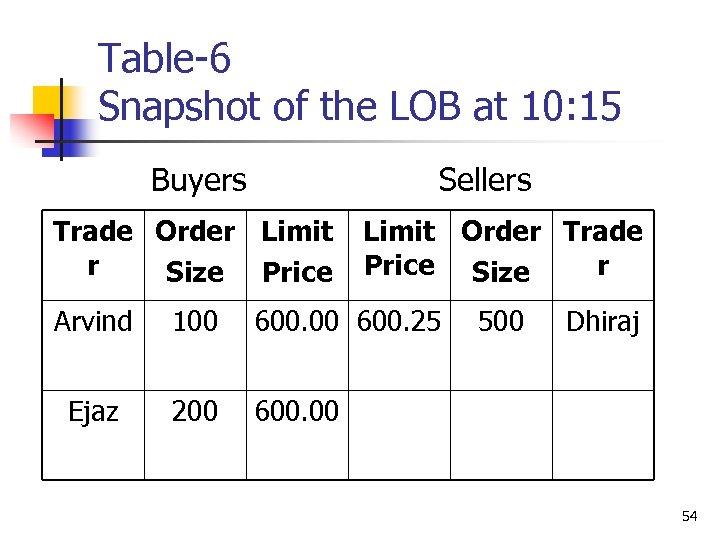Screen dimensions: 720x540
Task: Select the Buyers label above the table
Action: pos(198,180)
